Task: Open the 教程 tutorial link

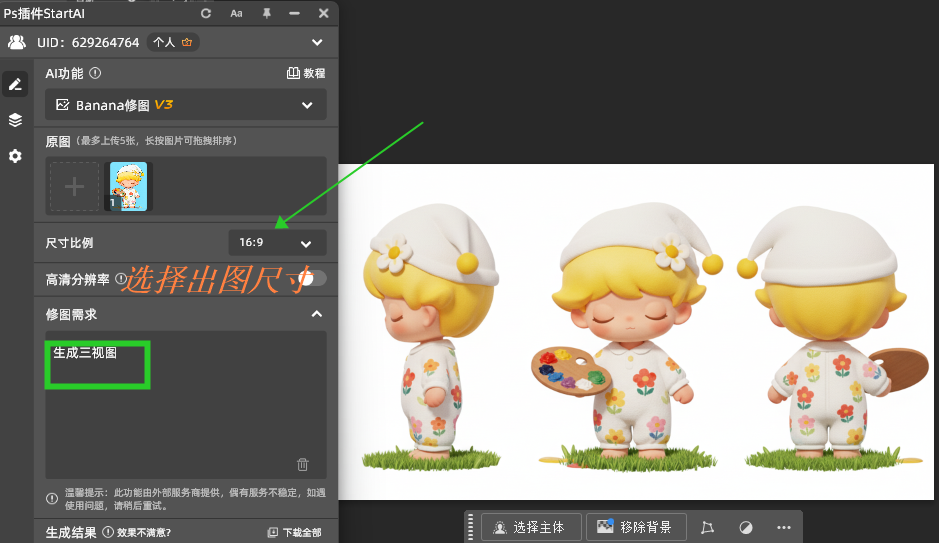Action: point(306,73)
